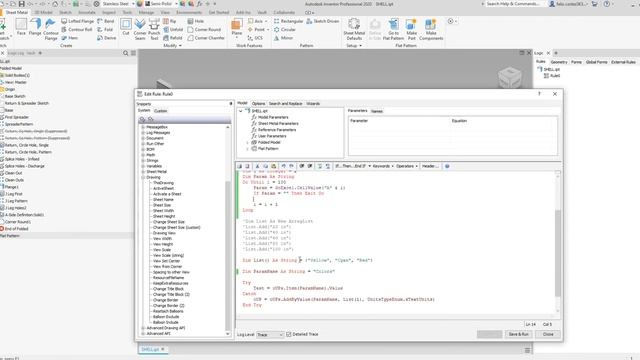
Task: Click the Header button
Action: 430,166
